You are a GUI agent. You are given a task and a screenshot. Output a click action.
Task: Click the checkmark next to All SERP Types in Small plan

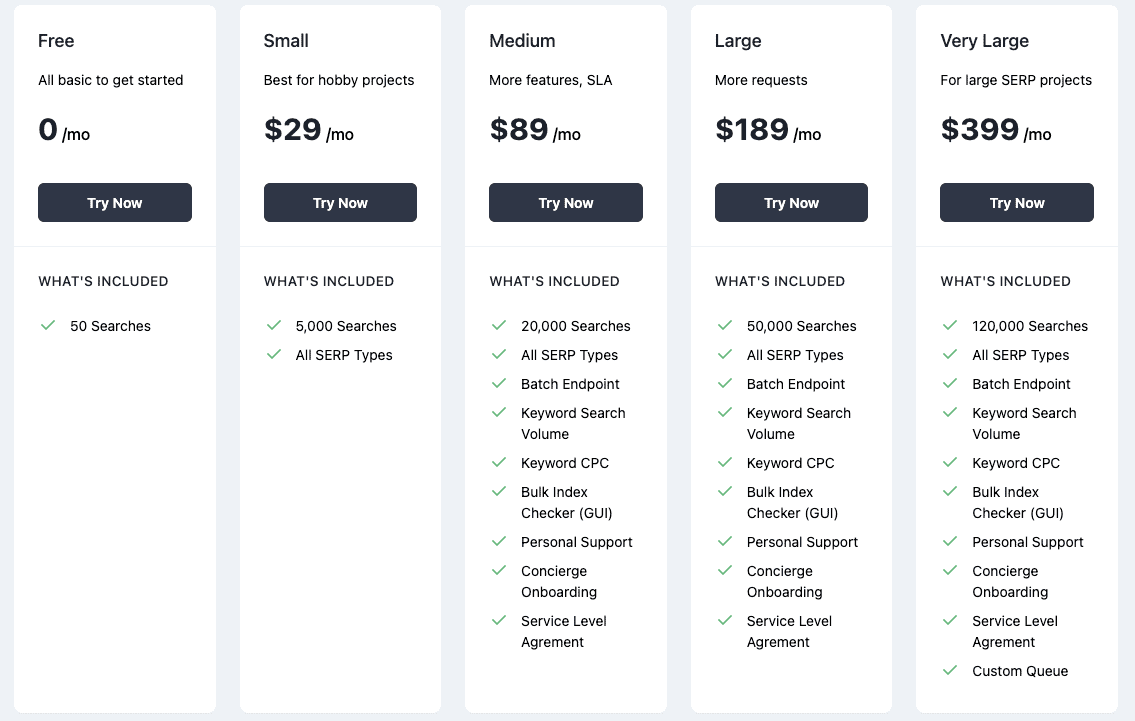coord(274,355)
